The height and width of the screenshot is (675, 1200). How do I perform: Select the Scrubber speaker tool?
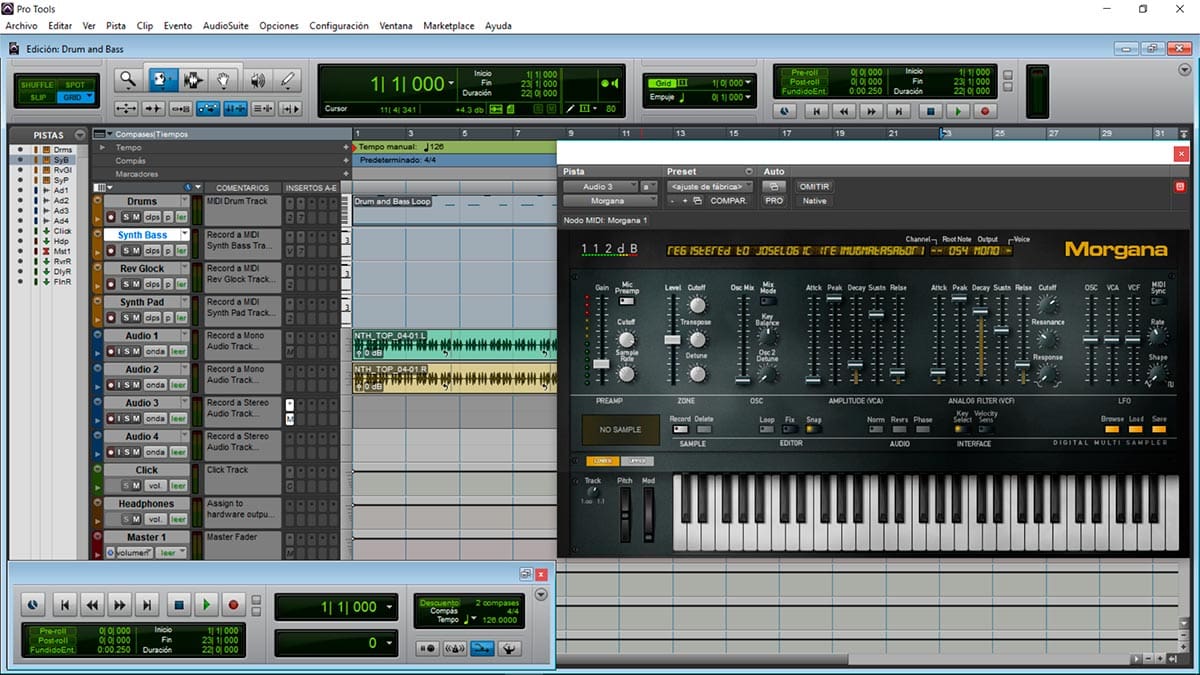257,80
